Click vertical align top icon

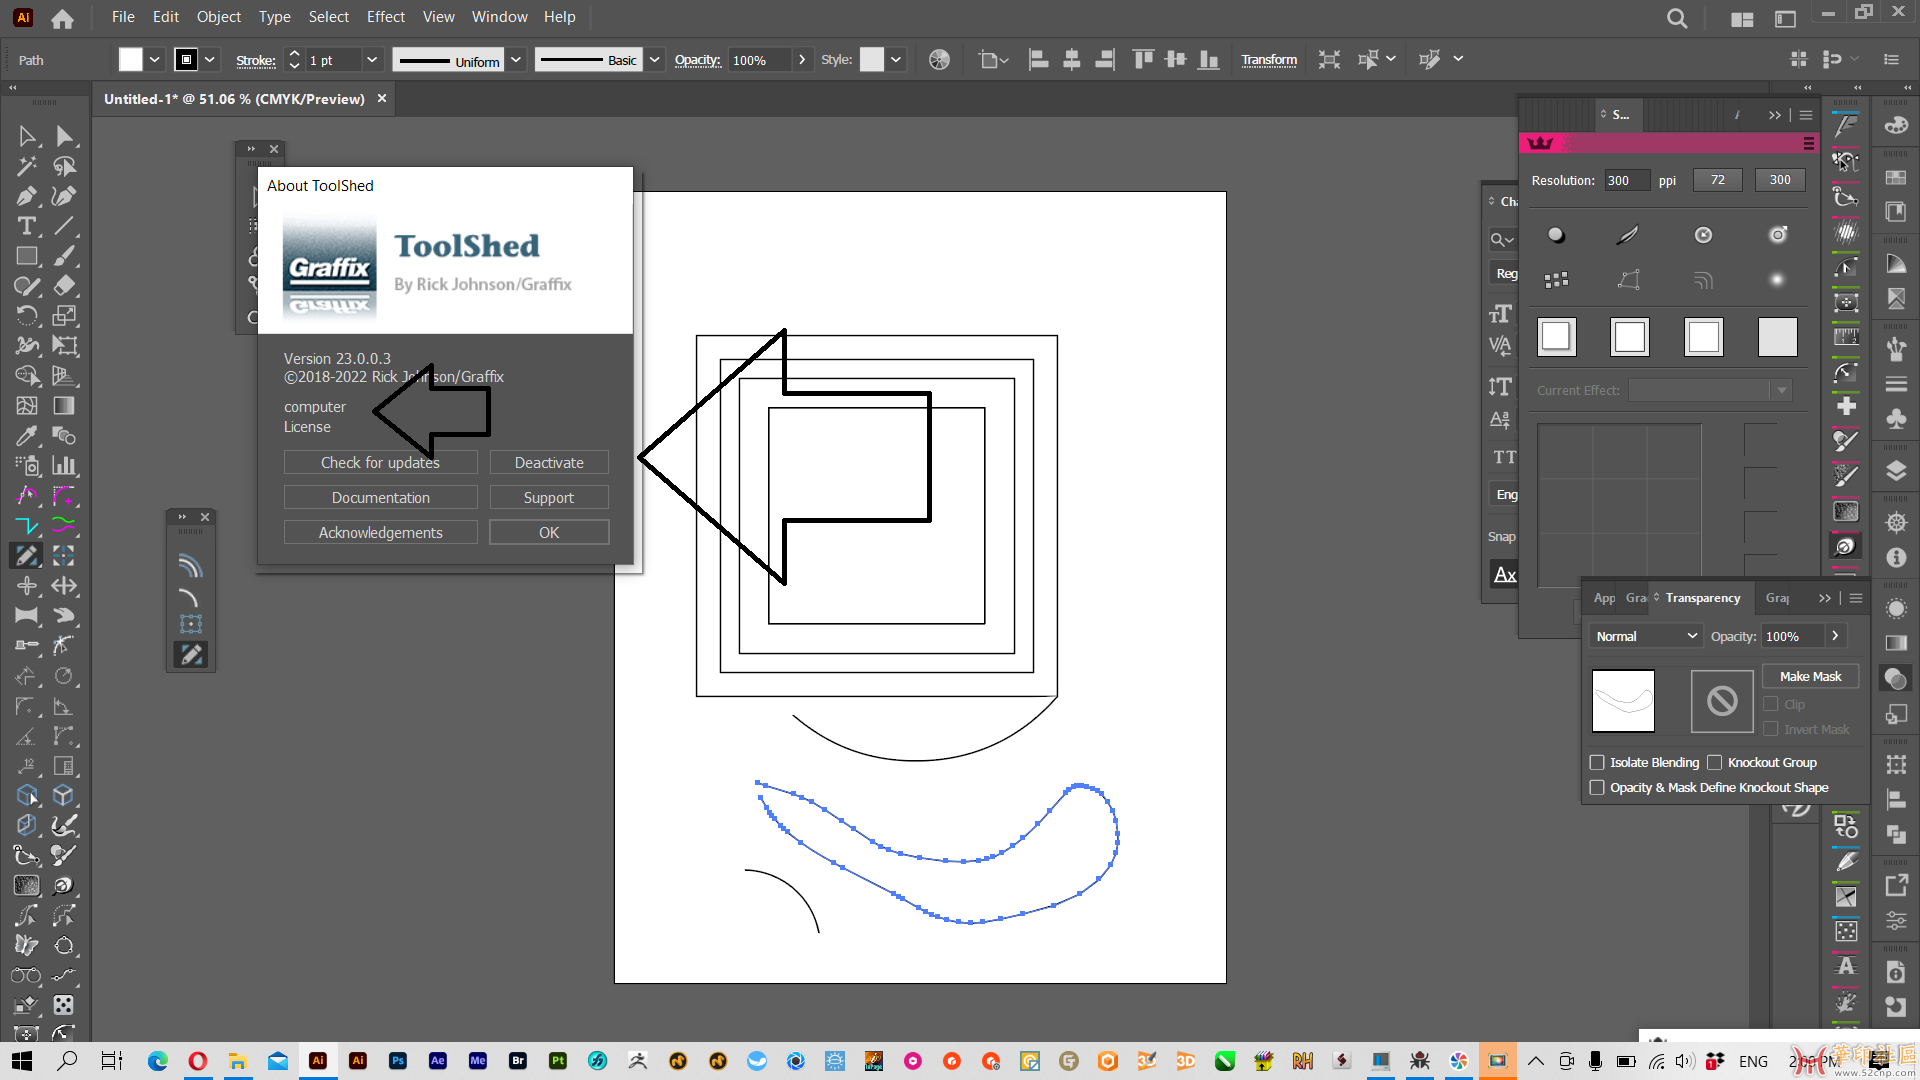pyautogui.click(x=1143, y=60)
